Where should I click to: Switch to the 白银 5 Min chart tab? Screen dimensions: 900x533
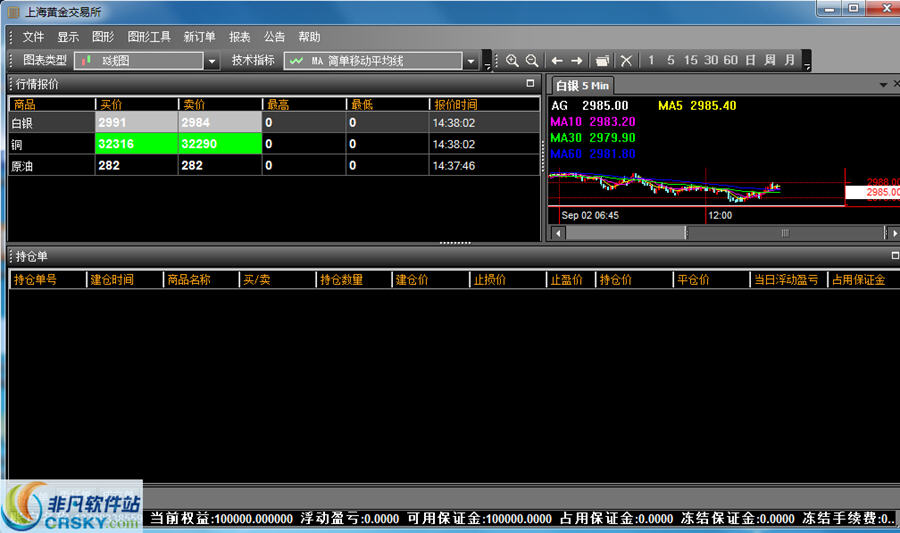click(x=582, y=85)
